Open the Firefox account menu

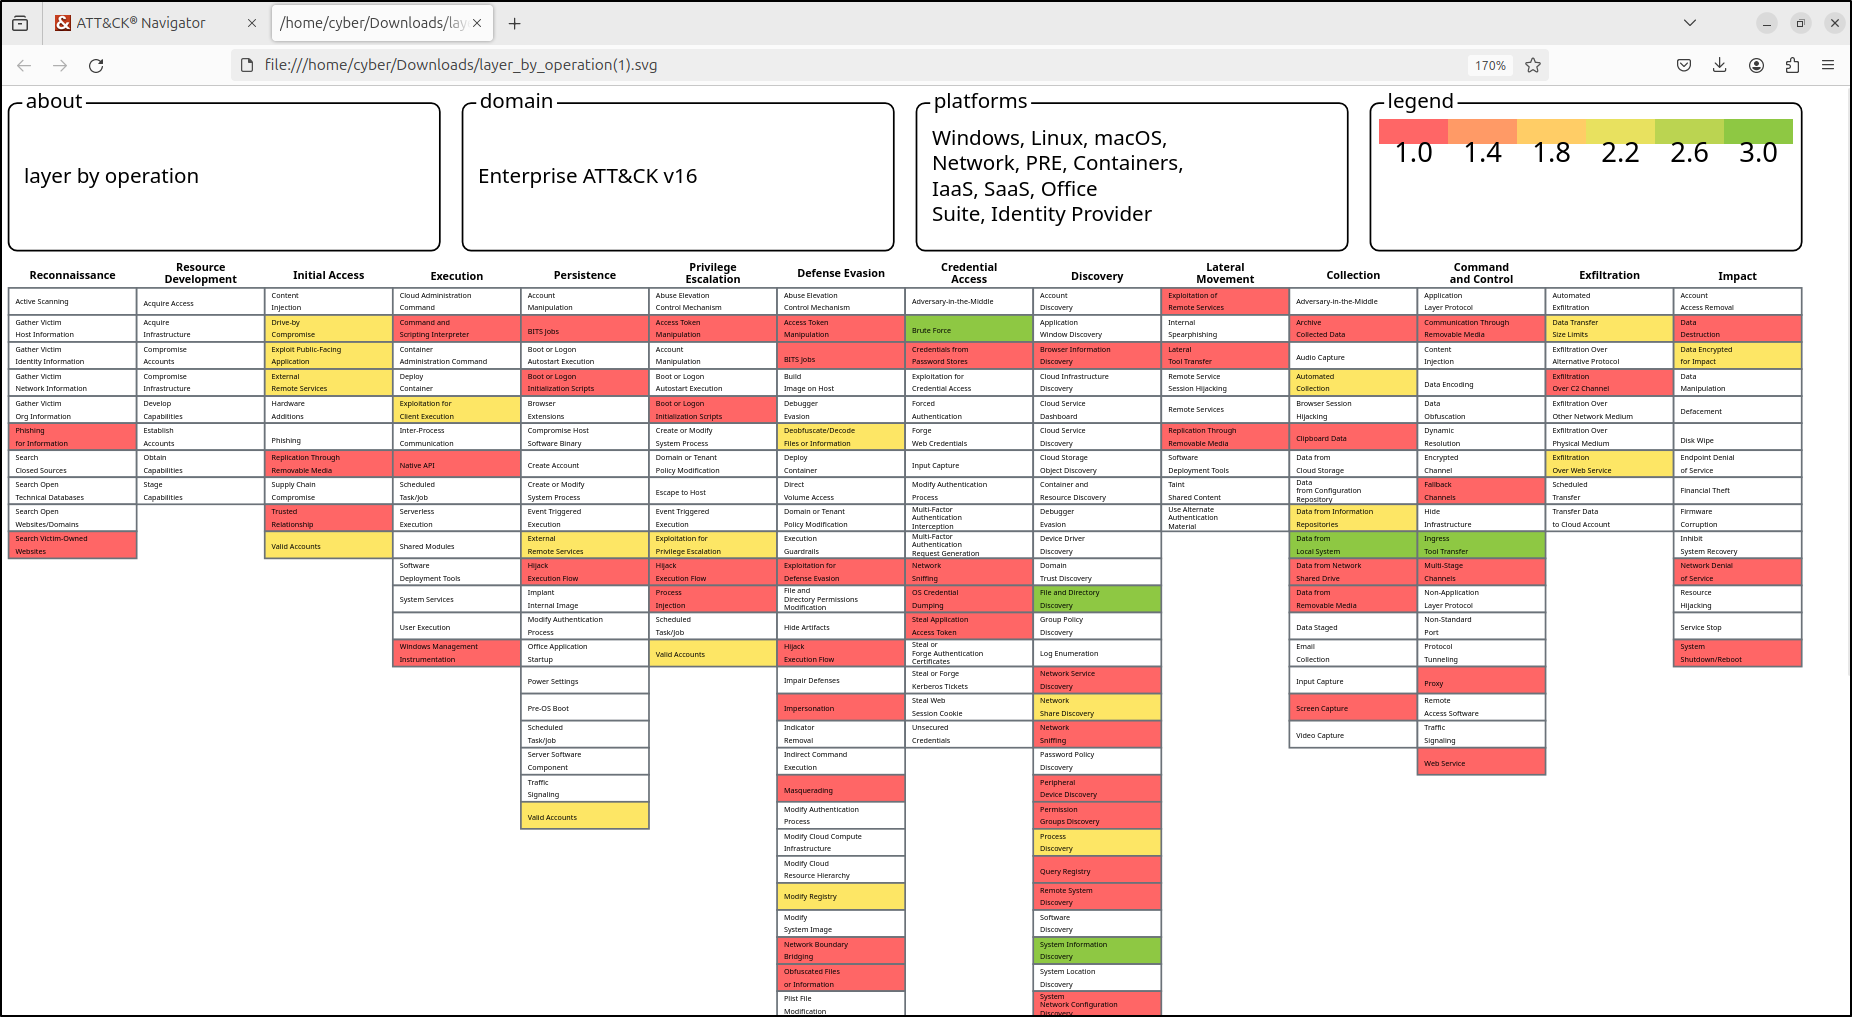(1756, 65)
